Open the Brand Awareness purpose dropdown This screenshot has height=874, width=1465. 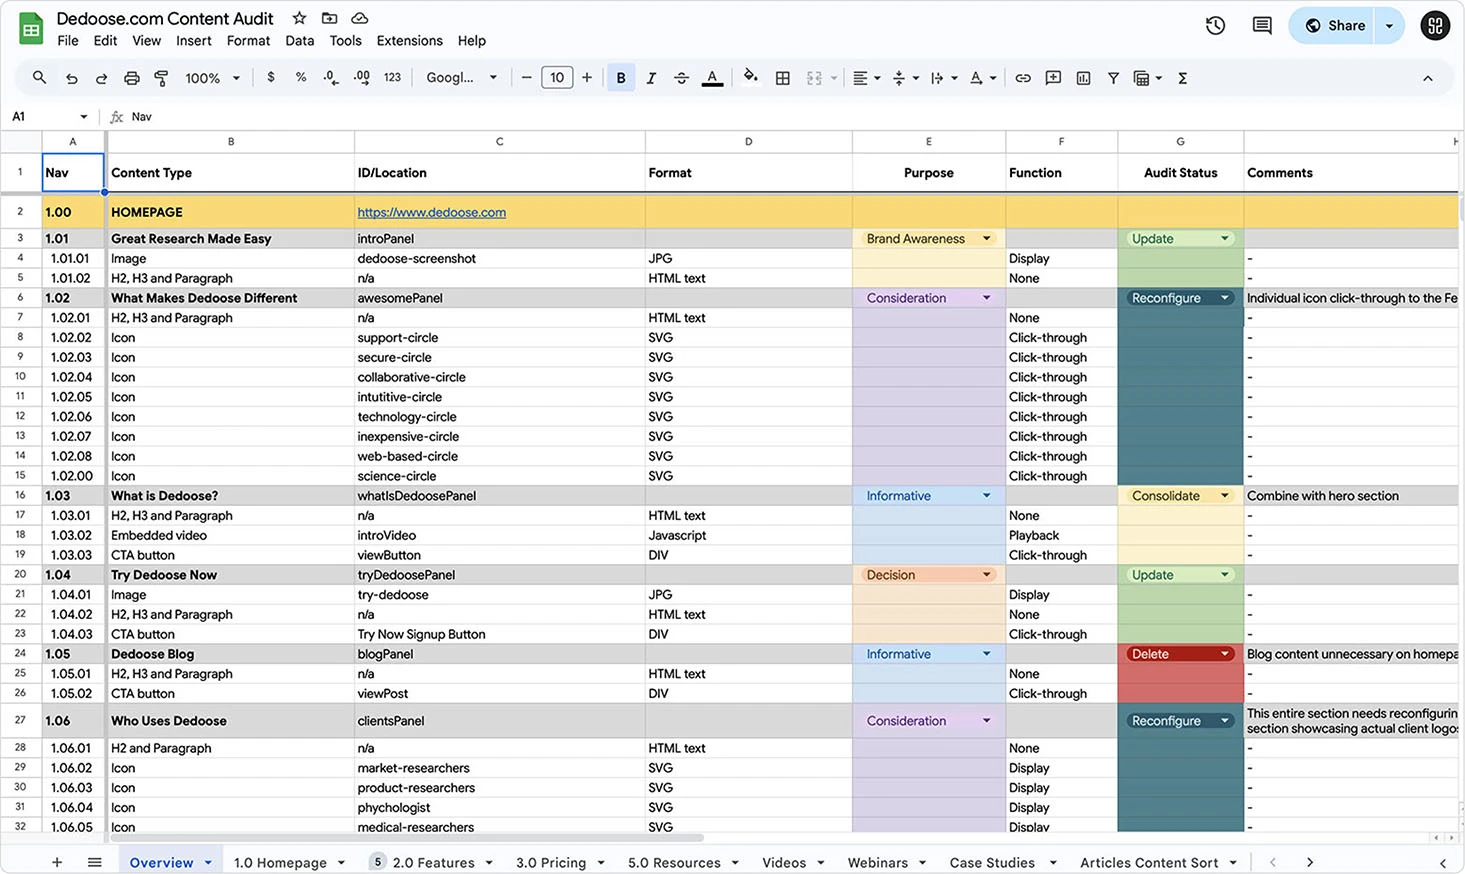coord(986,238)
